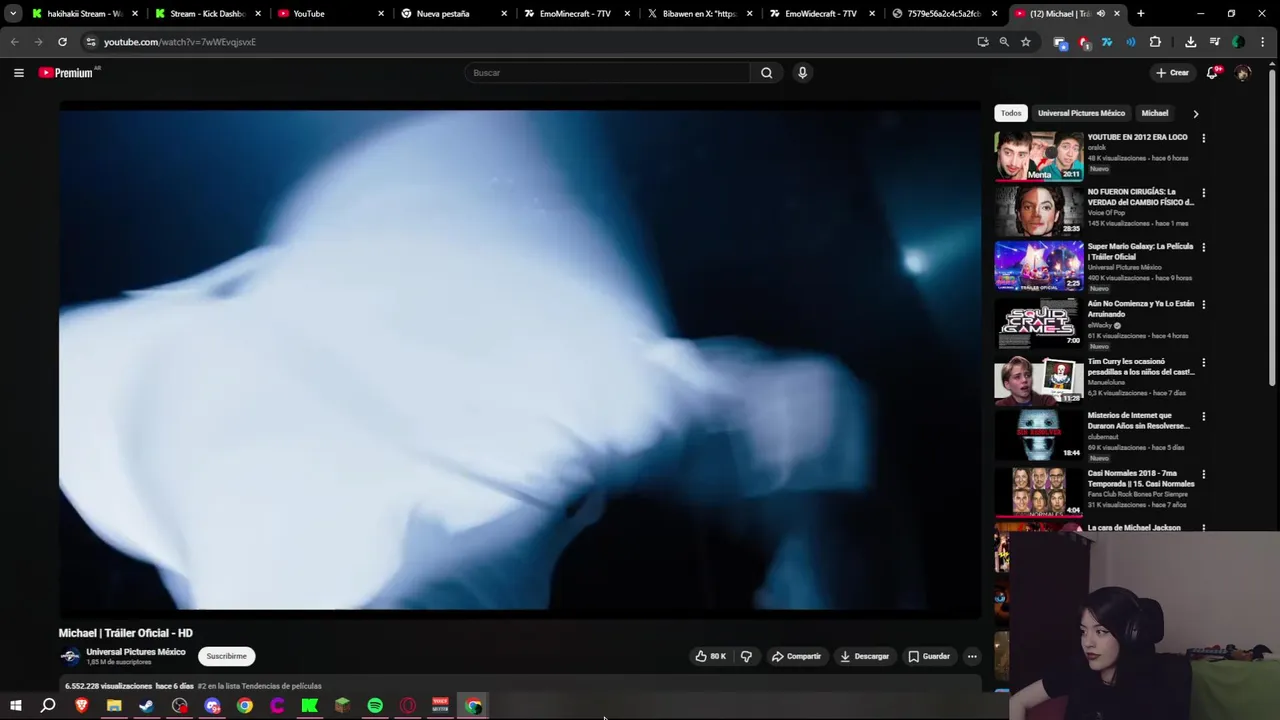This screenshot has width=1280, height=720.
Task: Open Universal Pictures México channel link
Action: pyautogui.click(x=135, y=652)
